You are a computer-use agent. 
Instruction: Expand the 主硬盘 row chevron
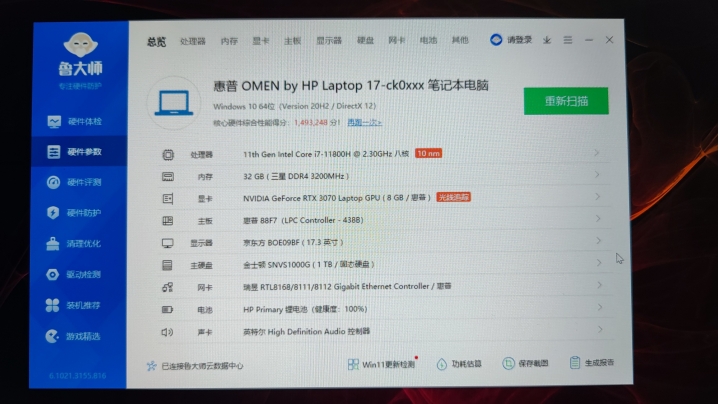(599, 263)
